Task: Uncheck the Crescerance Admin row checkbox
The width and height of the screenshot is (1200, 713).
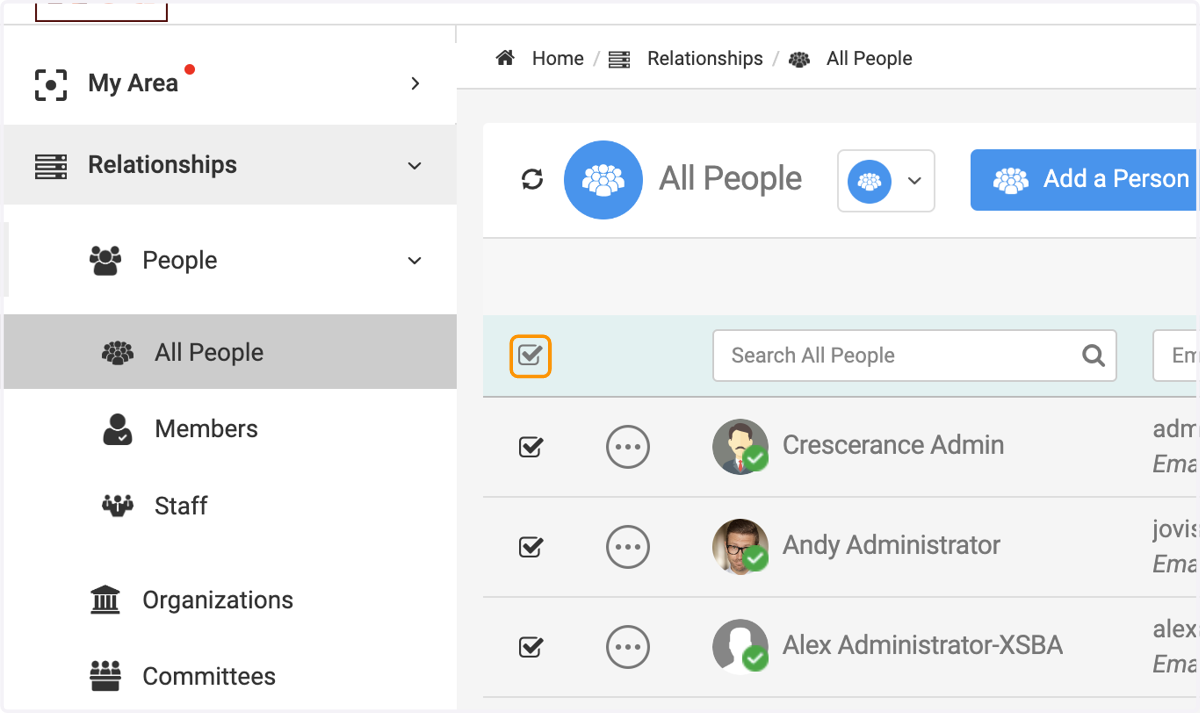Action: (x=531, y=447)
